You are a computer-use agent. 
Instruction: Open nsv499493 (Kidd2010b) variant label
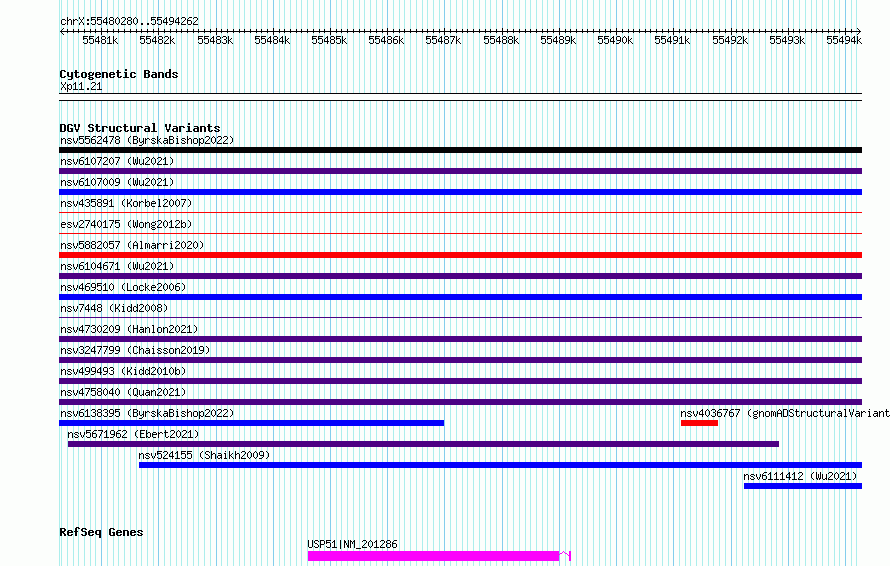point(123,371)
